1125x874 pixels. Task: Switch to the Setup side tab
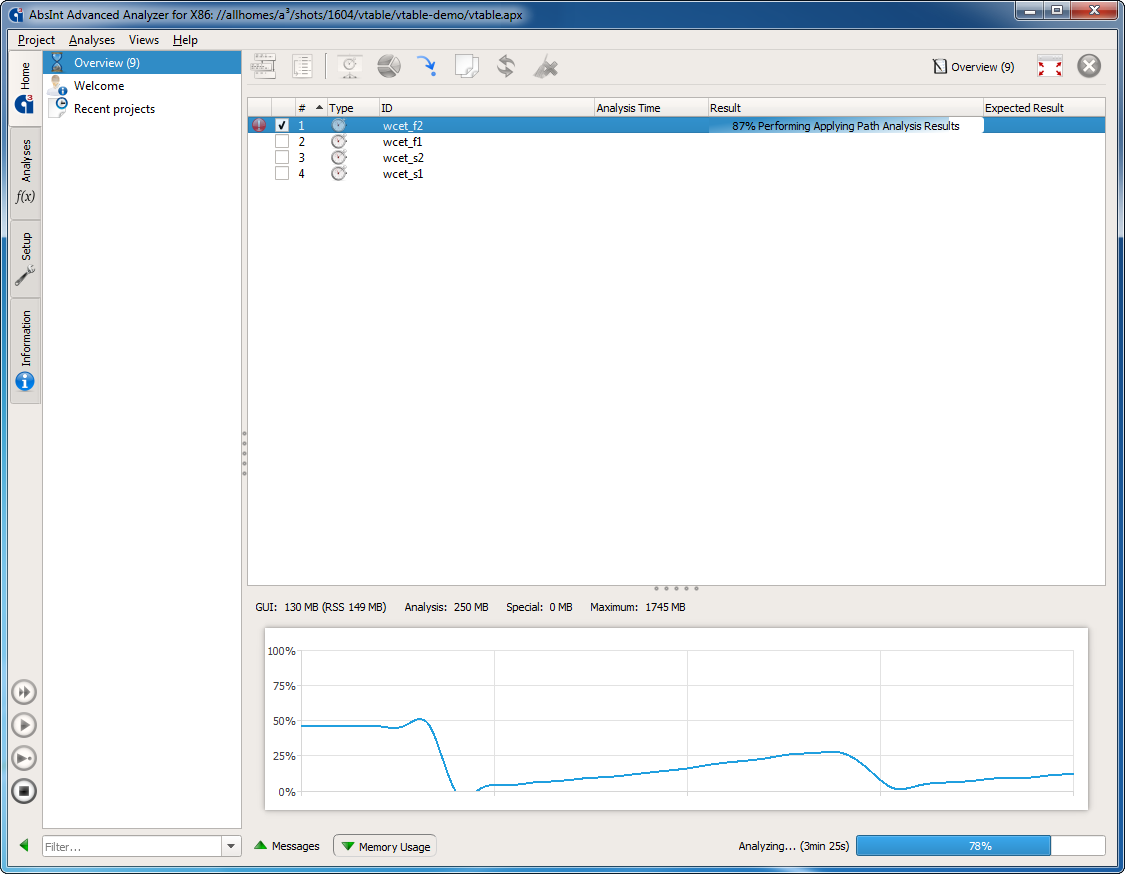25,258
